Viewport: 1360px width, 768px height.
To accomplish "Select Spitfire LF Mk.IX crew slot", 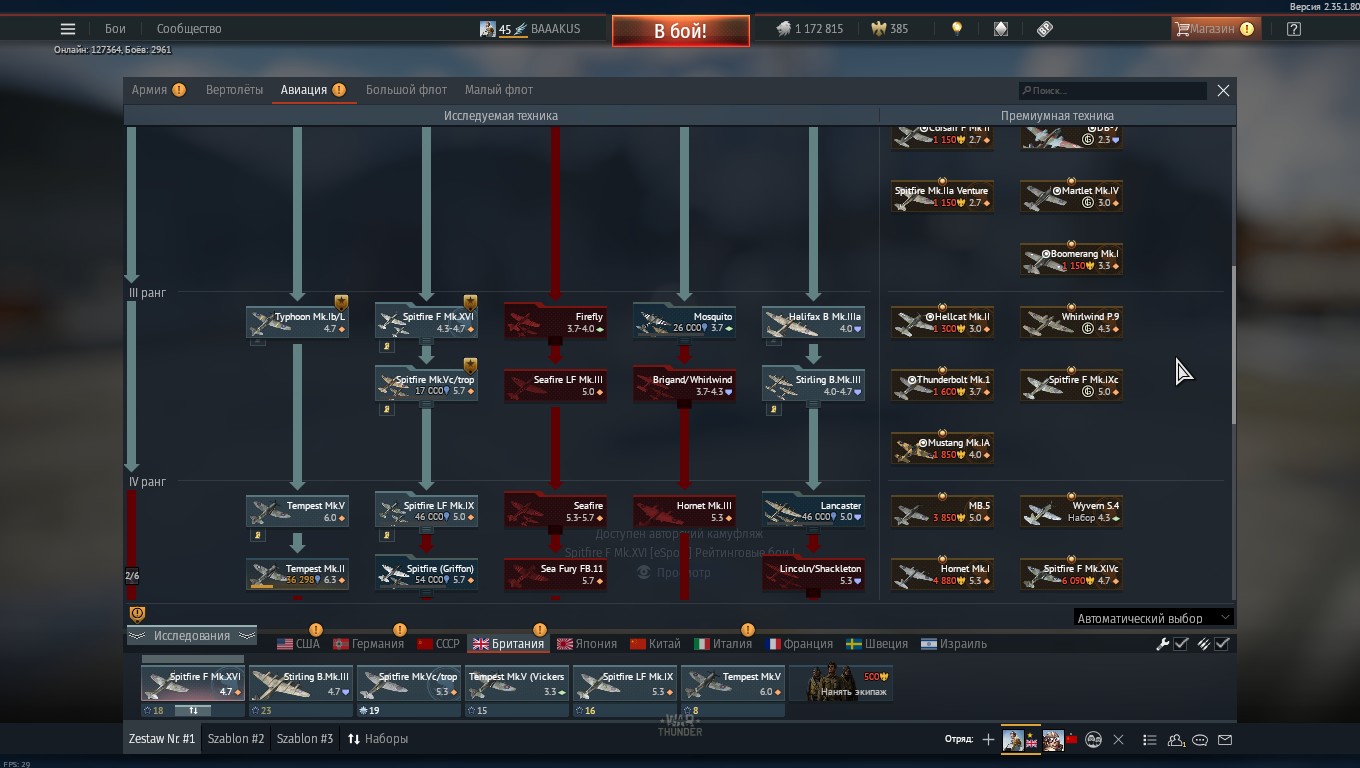I will point(625,685).
